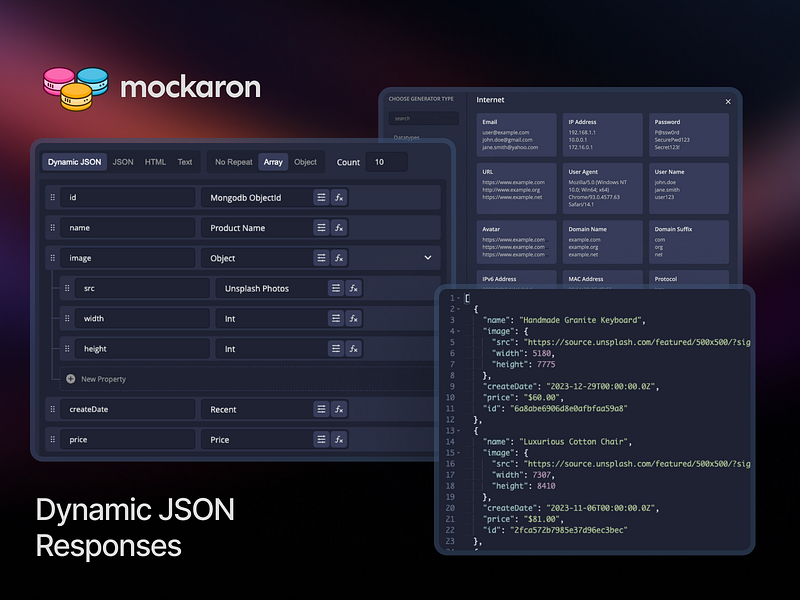Collapse the fold arrow on JSON line 13

coord(459,431)
